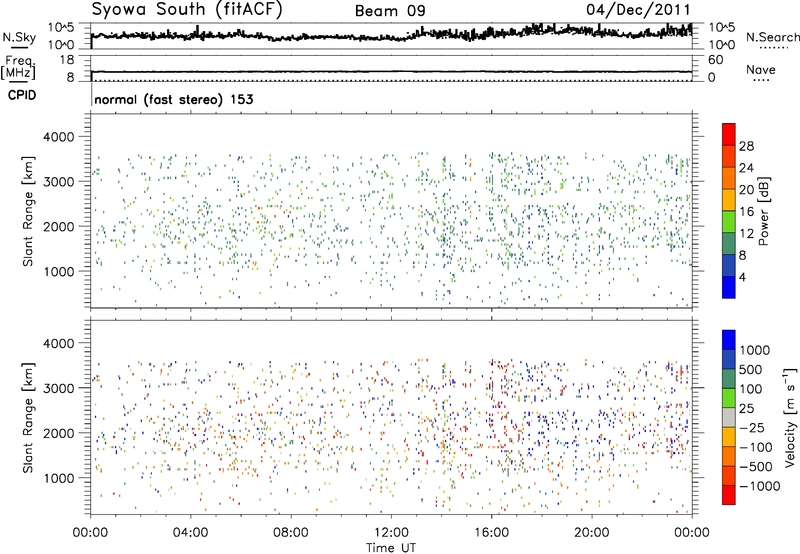The image size is (800, 554).
Task: Click the 'Nave' legend label
Action: (761, 69)
